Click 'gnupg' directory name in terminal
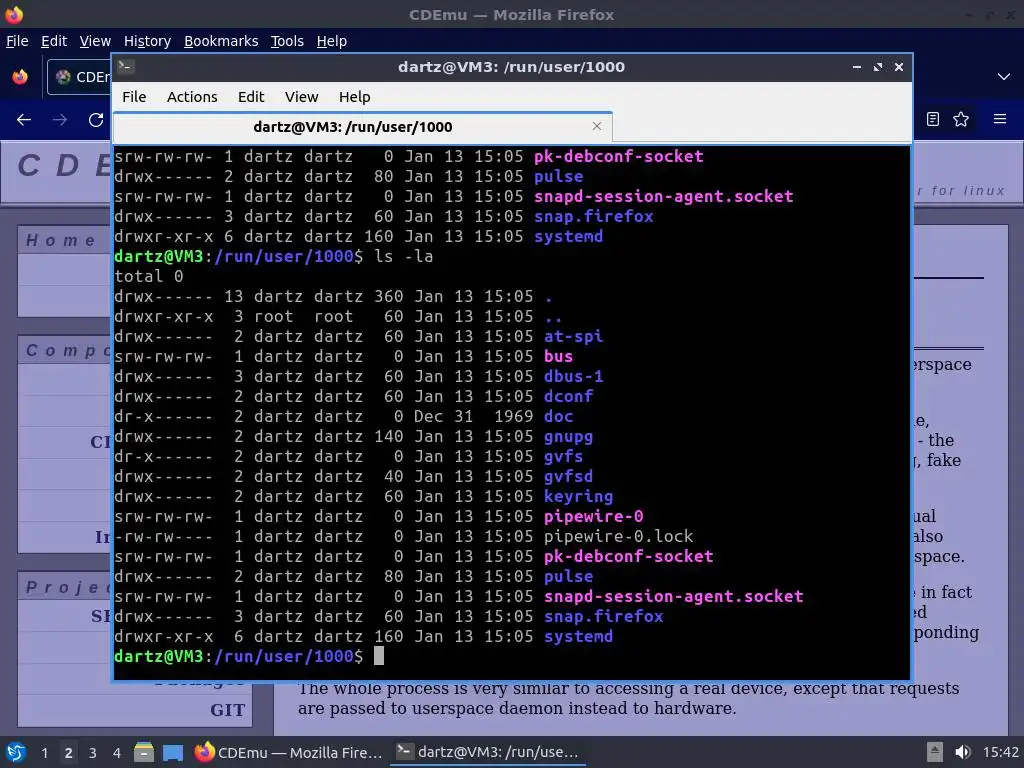Screen dimensions: 1024x768 coord(568,436)
